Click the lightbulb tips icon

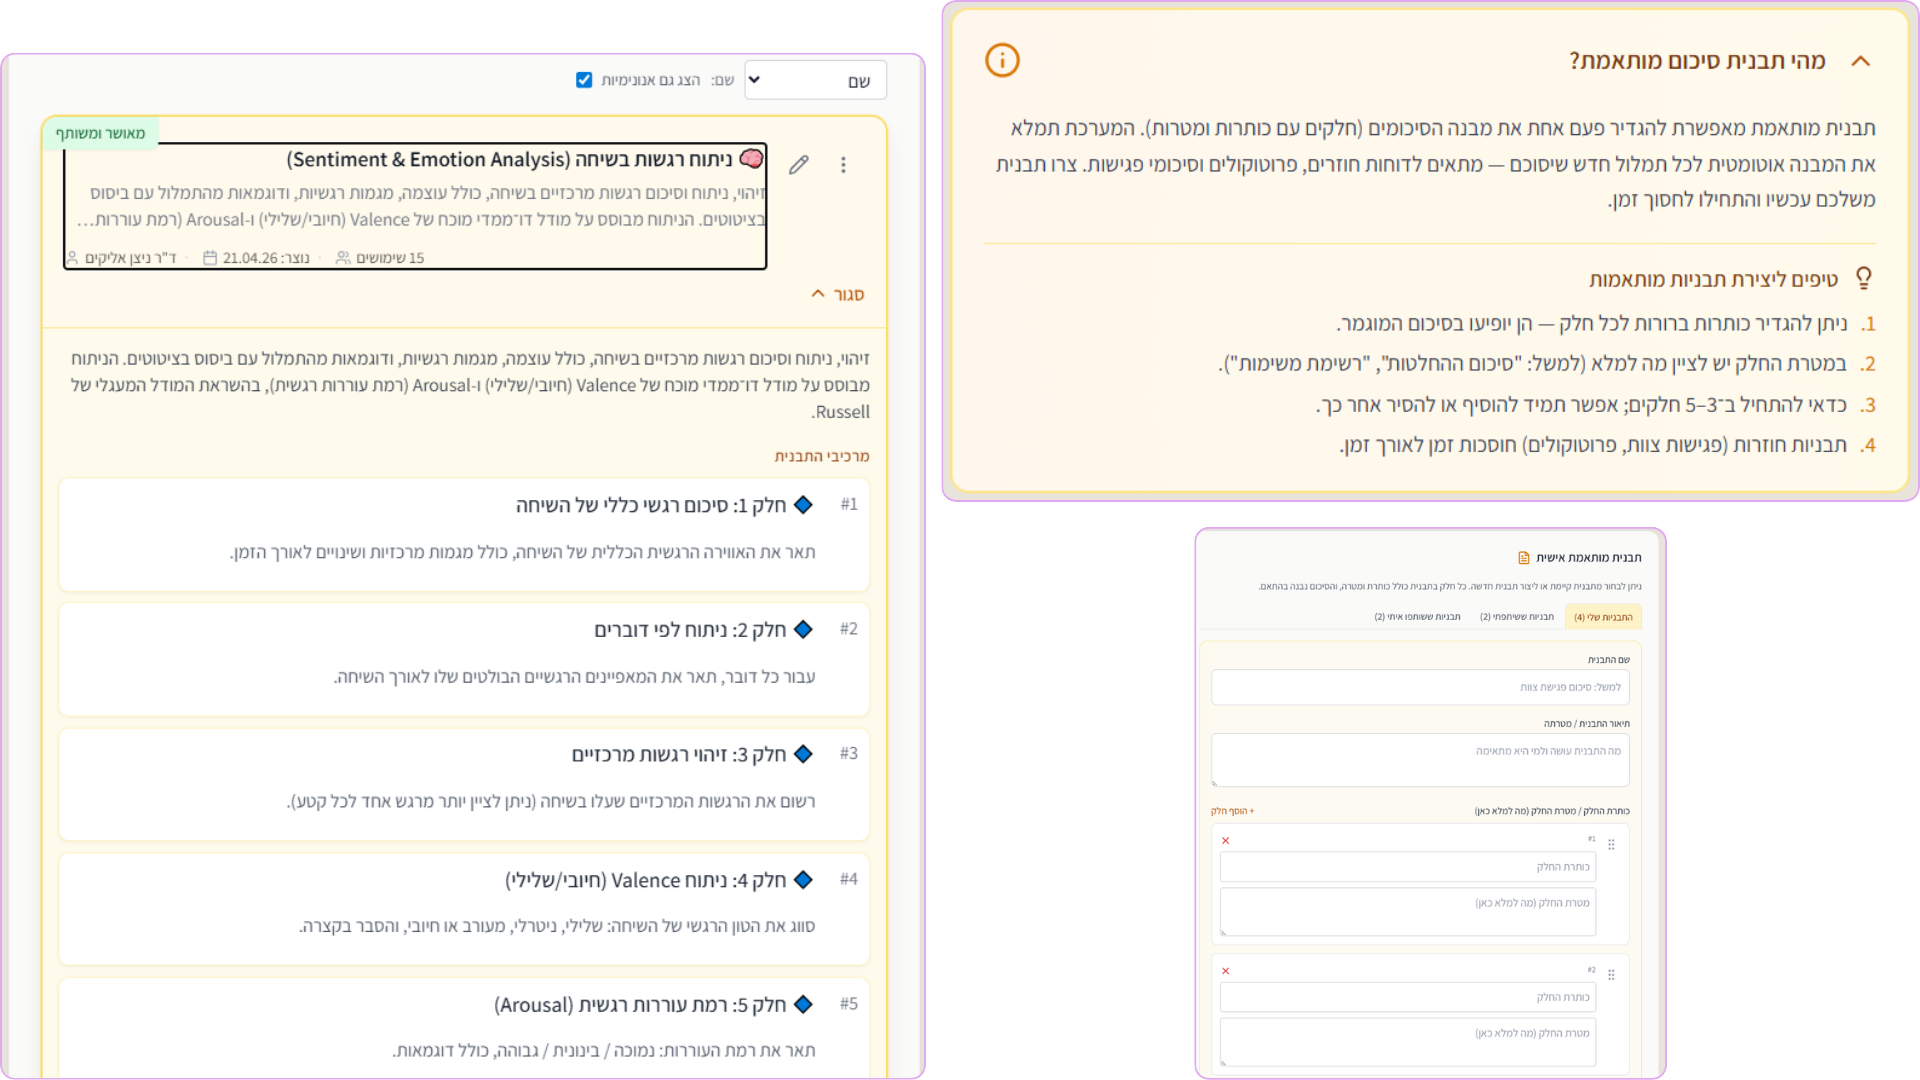(x=1863, y=278)
